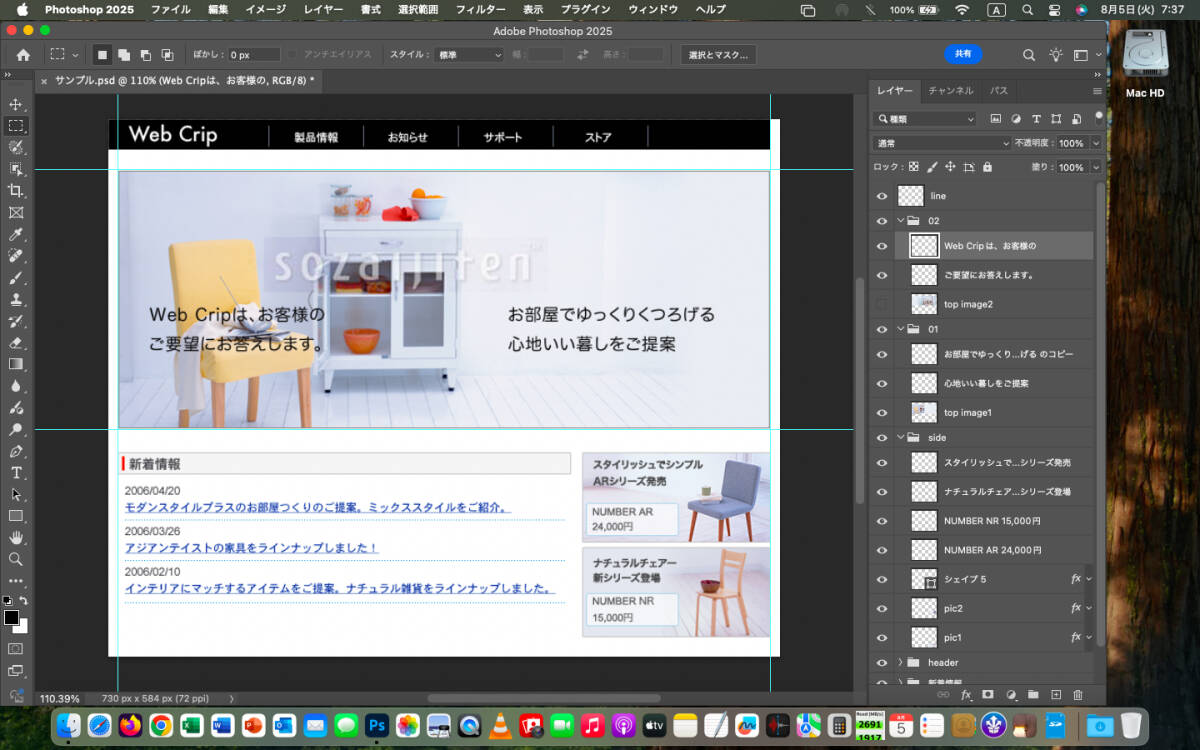Click the black foreground color swatch

11,618
